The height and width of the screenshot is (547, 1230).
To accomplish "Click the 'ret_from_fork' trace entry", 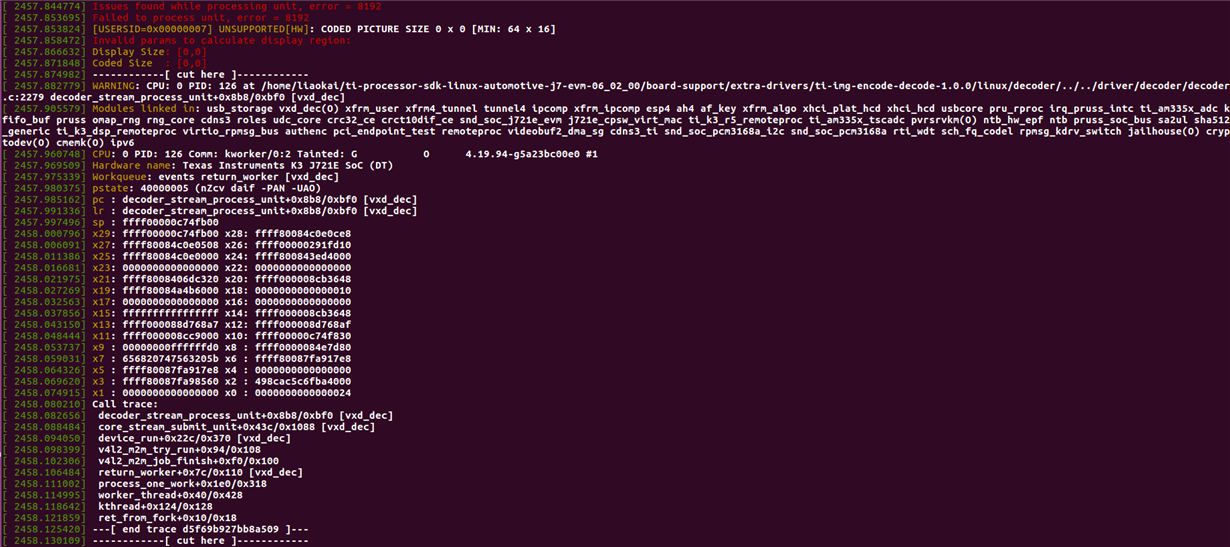I will [167, 517].
